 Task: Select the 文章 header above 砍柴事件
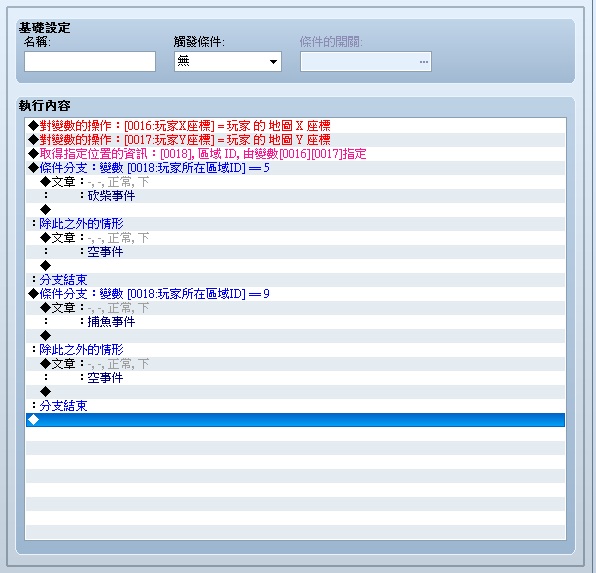pyautogui.click(x=295, y=182)
